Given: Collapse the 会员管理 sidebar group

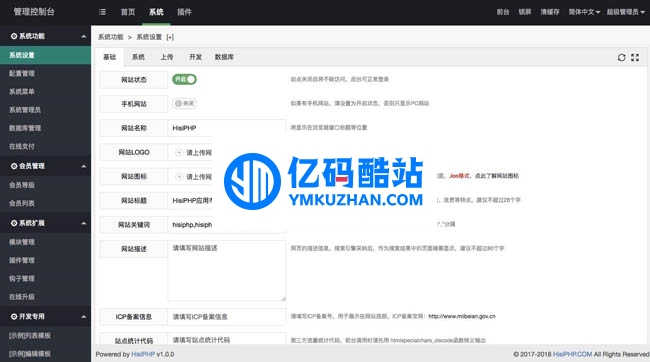Looking at the screenshot, I should tap(84, 166).
